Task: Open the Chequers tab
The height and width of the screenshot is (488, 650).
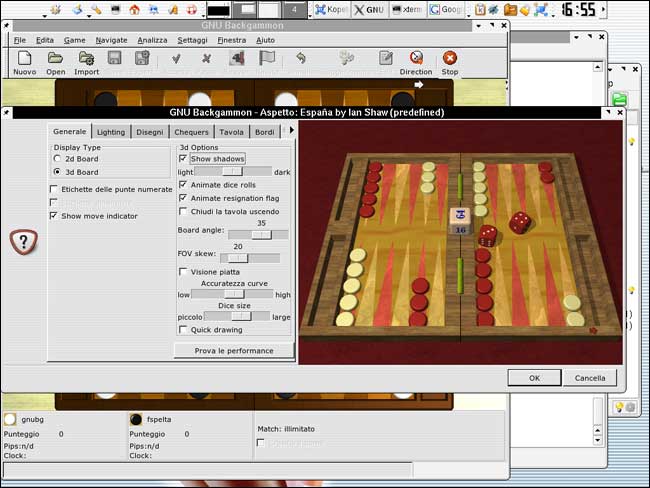Action: pyautogui.click(x=191, y=132)
